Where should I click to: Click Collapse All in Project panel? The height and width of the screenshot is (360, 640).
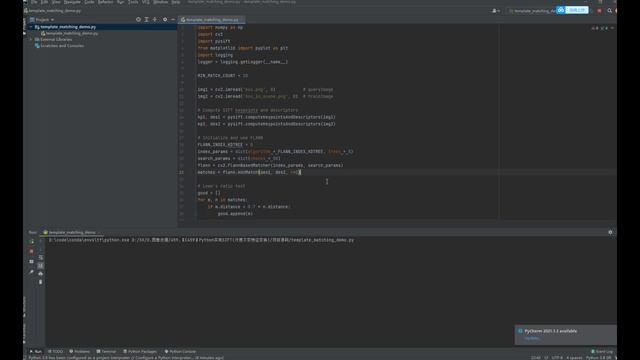[x=155, y=20]
